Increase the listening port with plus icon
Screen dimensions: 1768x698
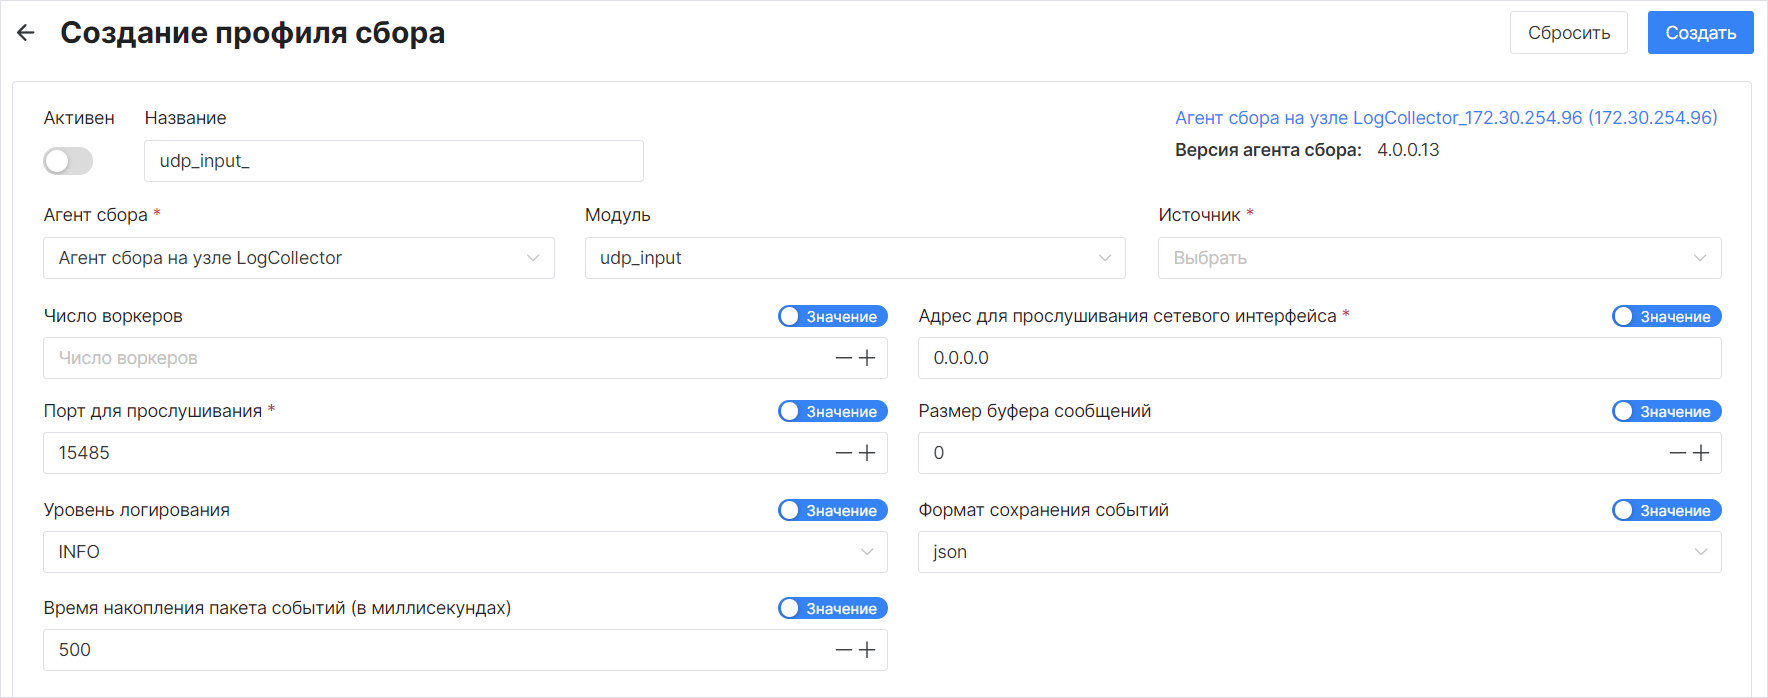click(x=867, y=453)
